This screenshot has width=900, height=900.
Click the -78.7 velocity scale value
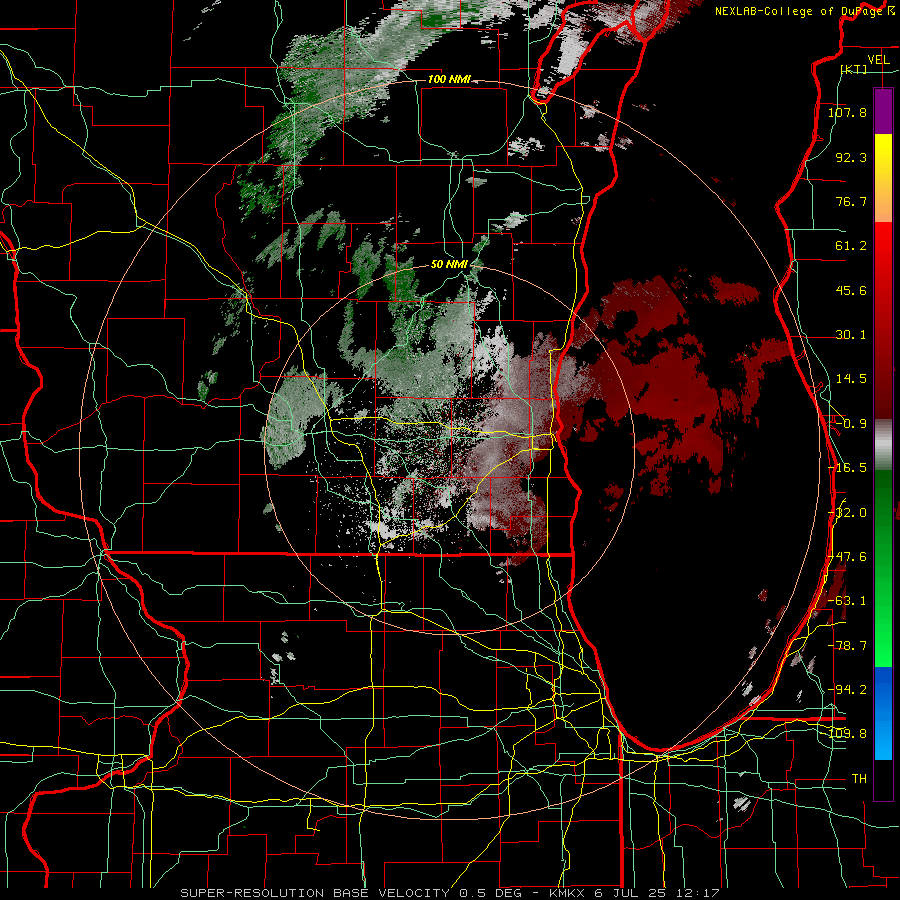[847, 646]
